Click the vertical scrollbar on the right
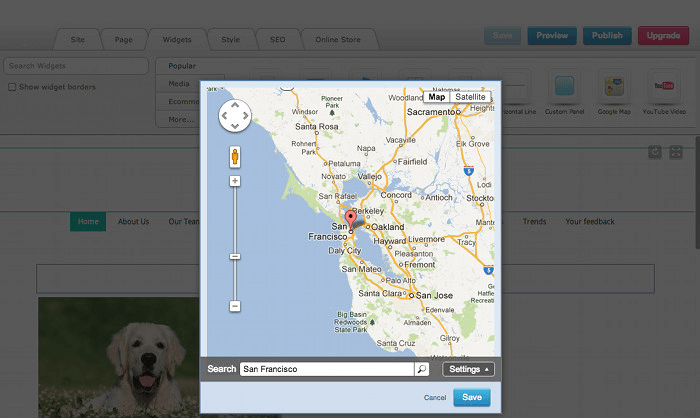 coord(697,193)
